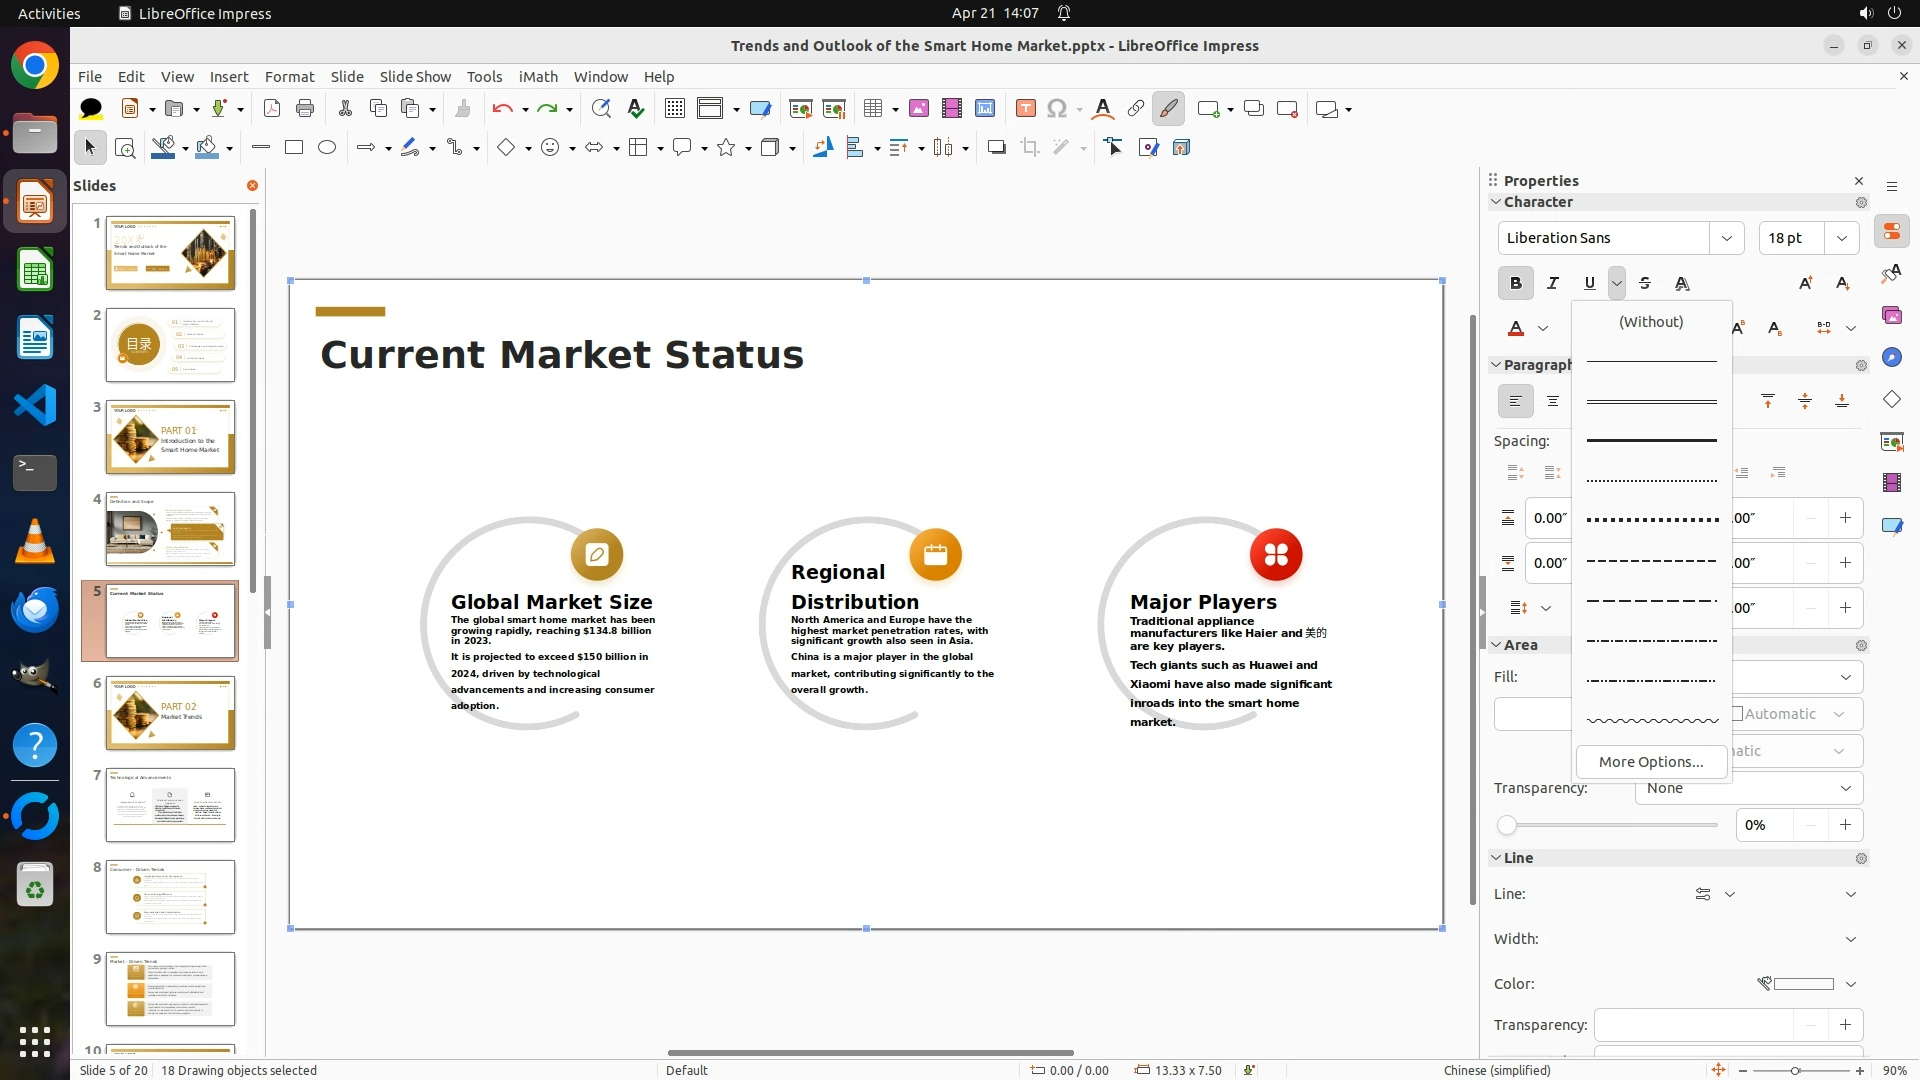Select slide 6 thumbnail in Slides panel
The width and height of the screenshot is (1920, 1080).
click(x=170, y=713)
